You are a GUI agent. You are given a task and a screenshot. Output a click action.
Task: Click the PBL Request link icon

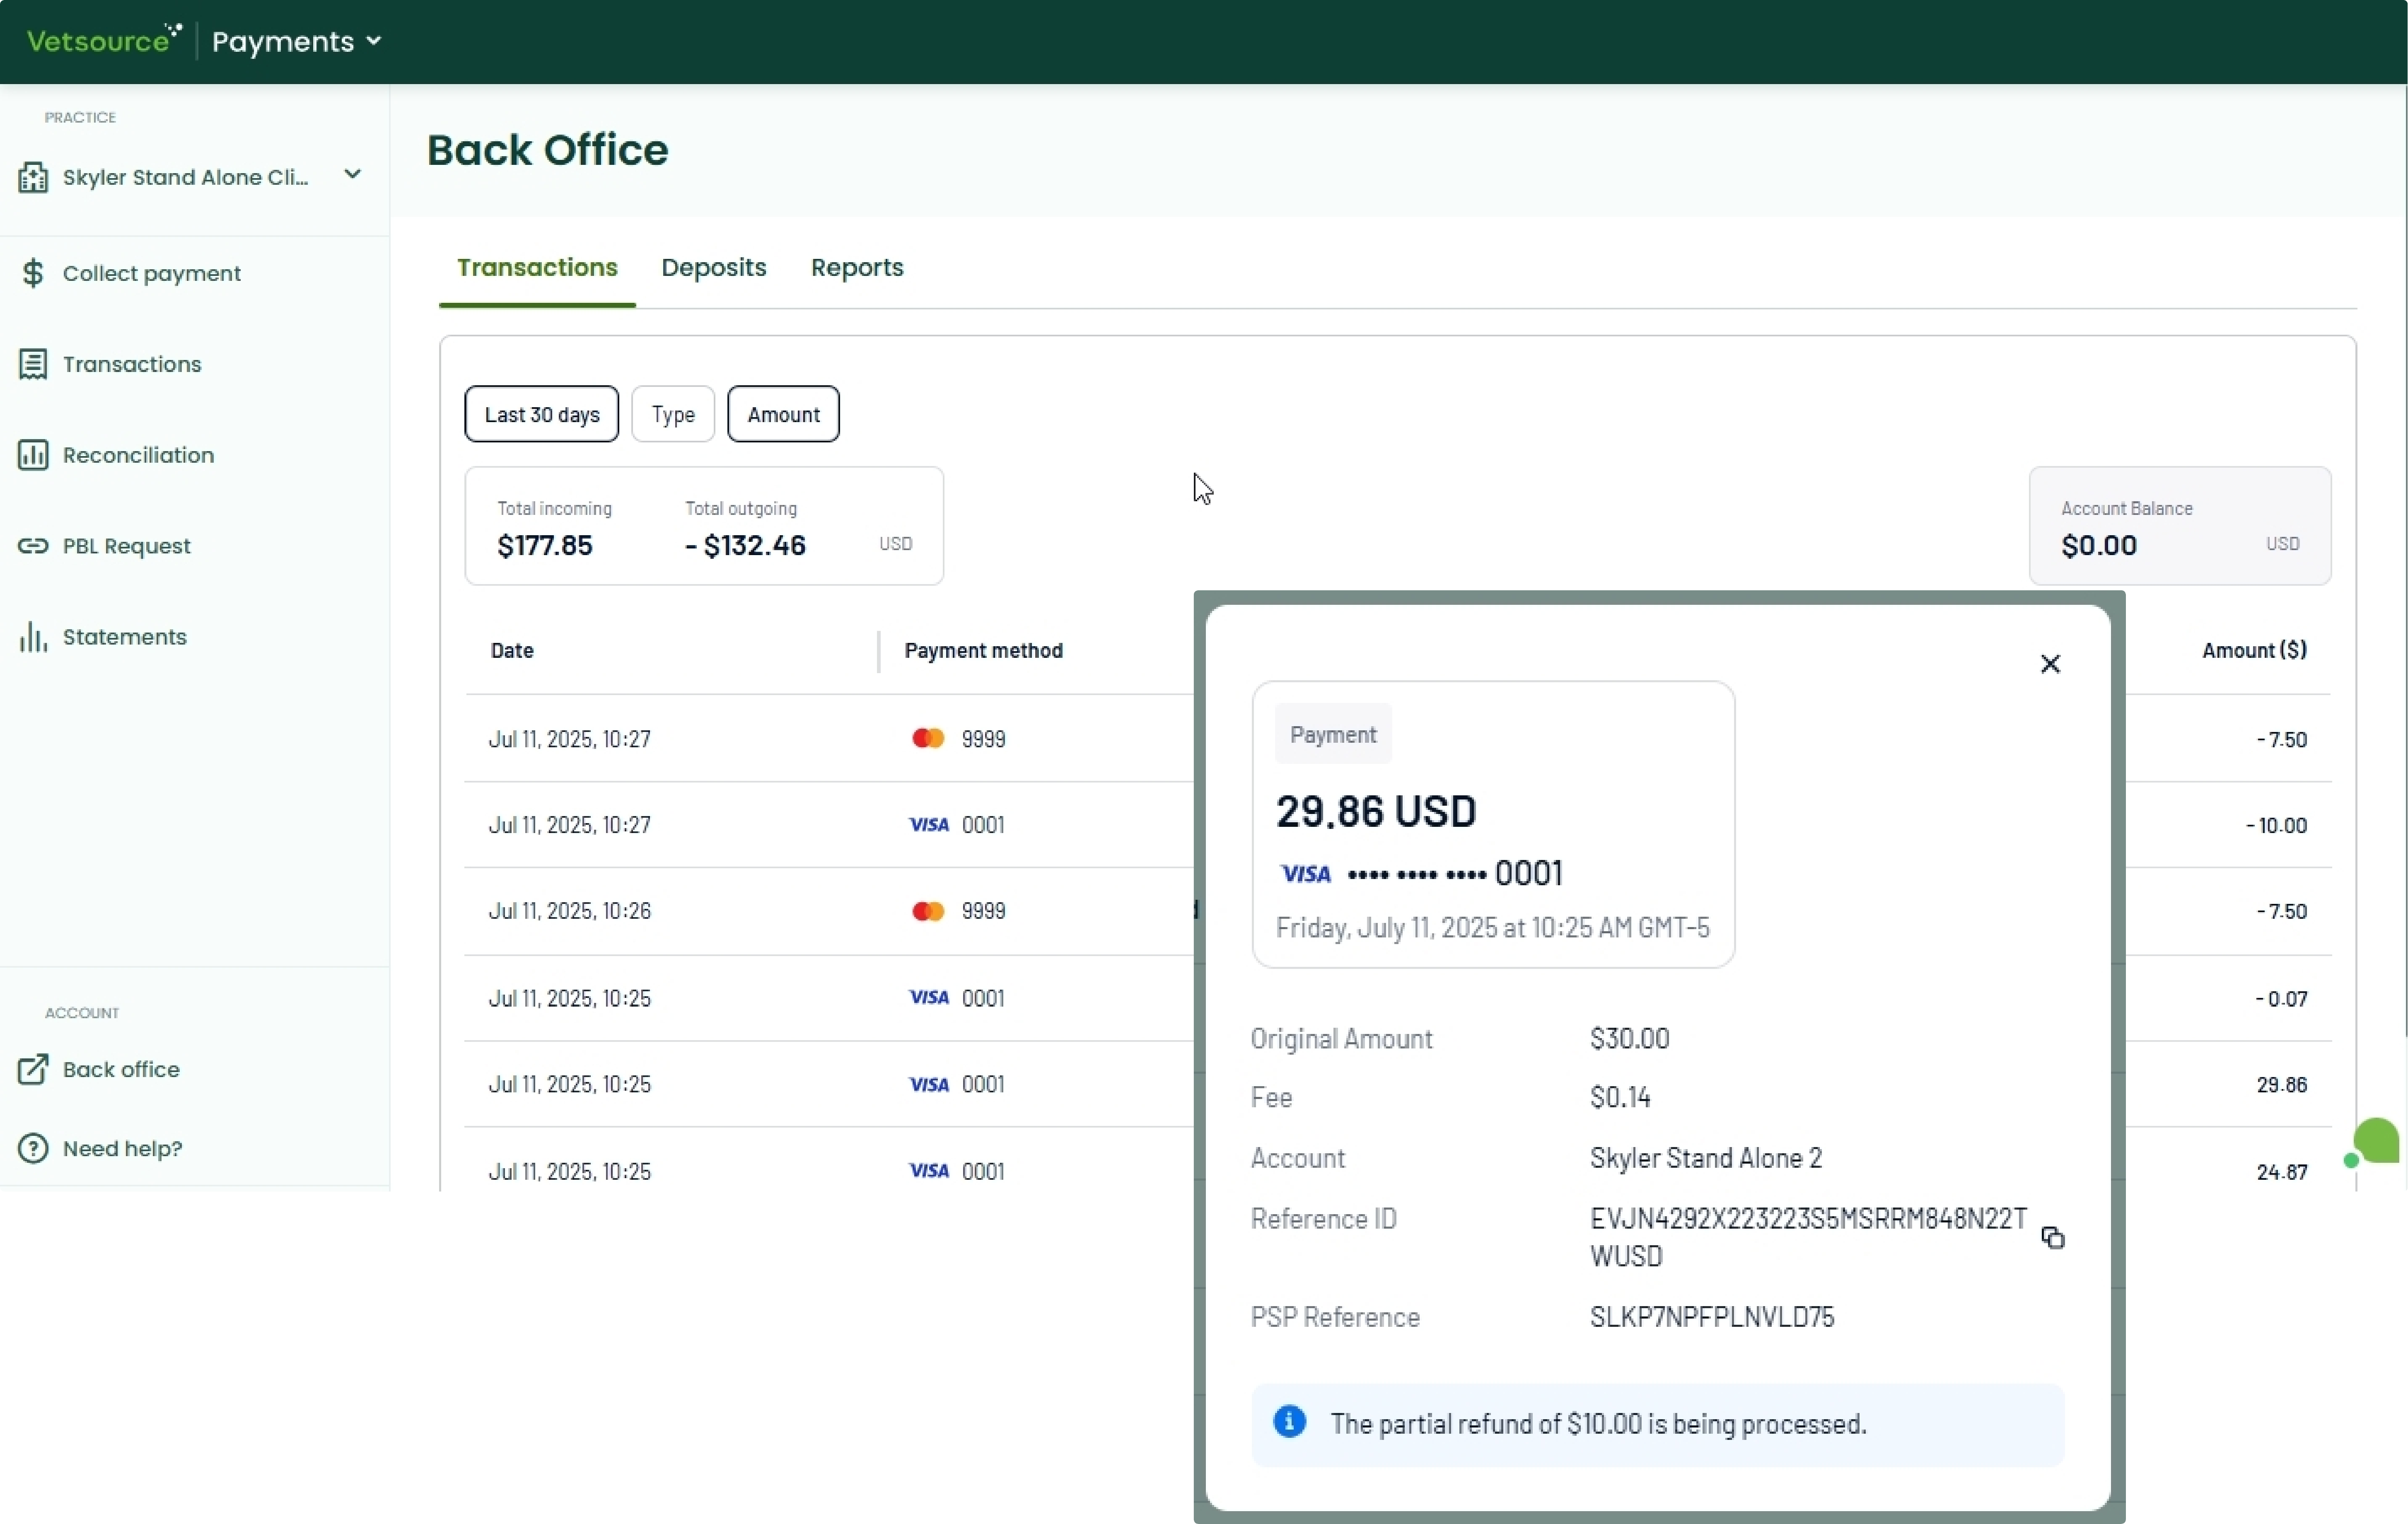pyautogui.click(x=33, y=546)
